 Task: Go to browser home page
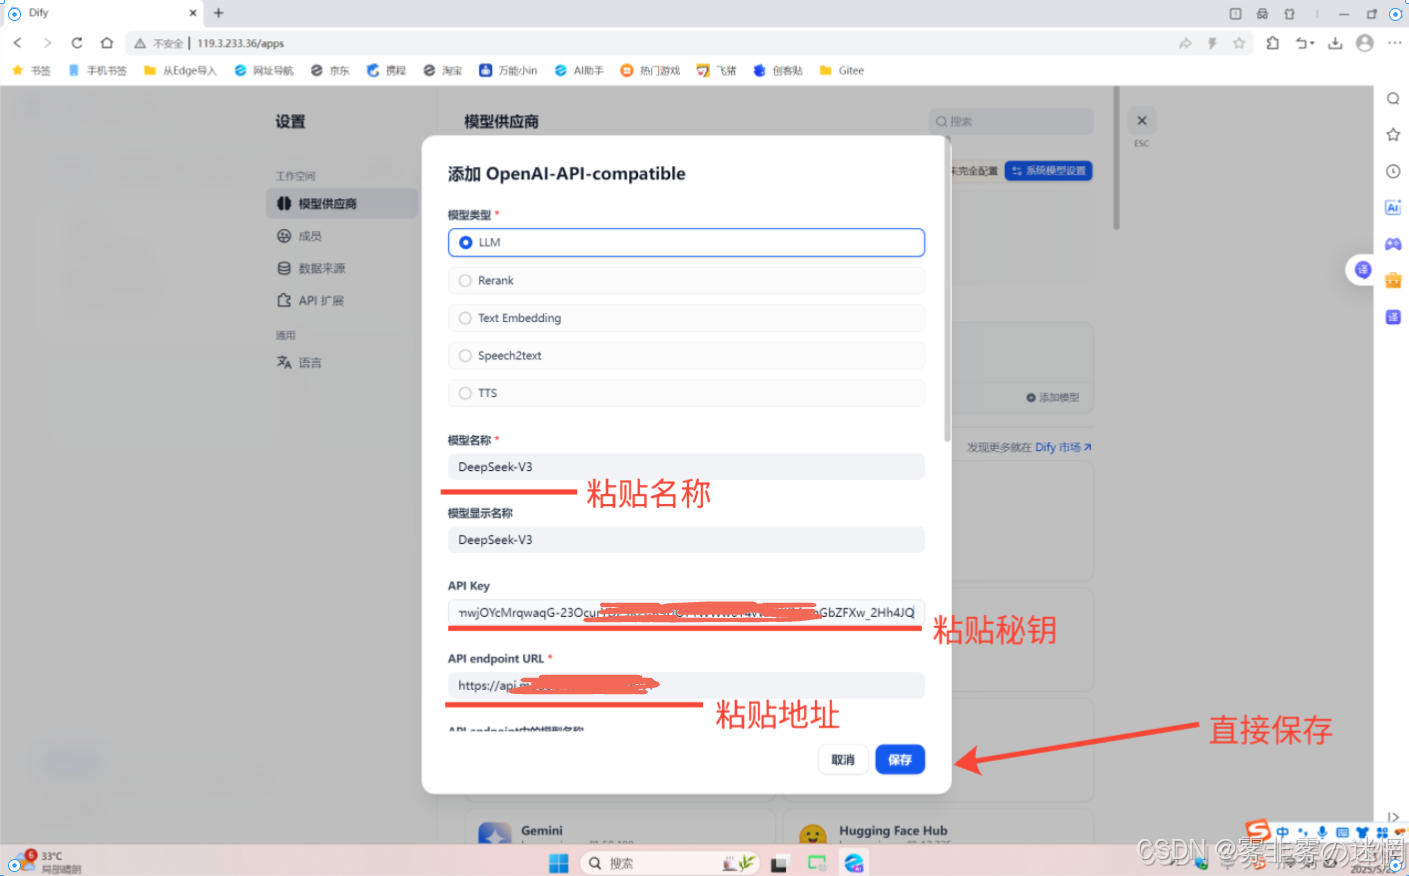coord(107,43)
